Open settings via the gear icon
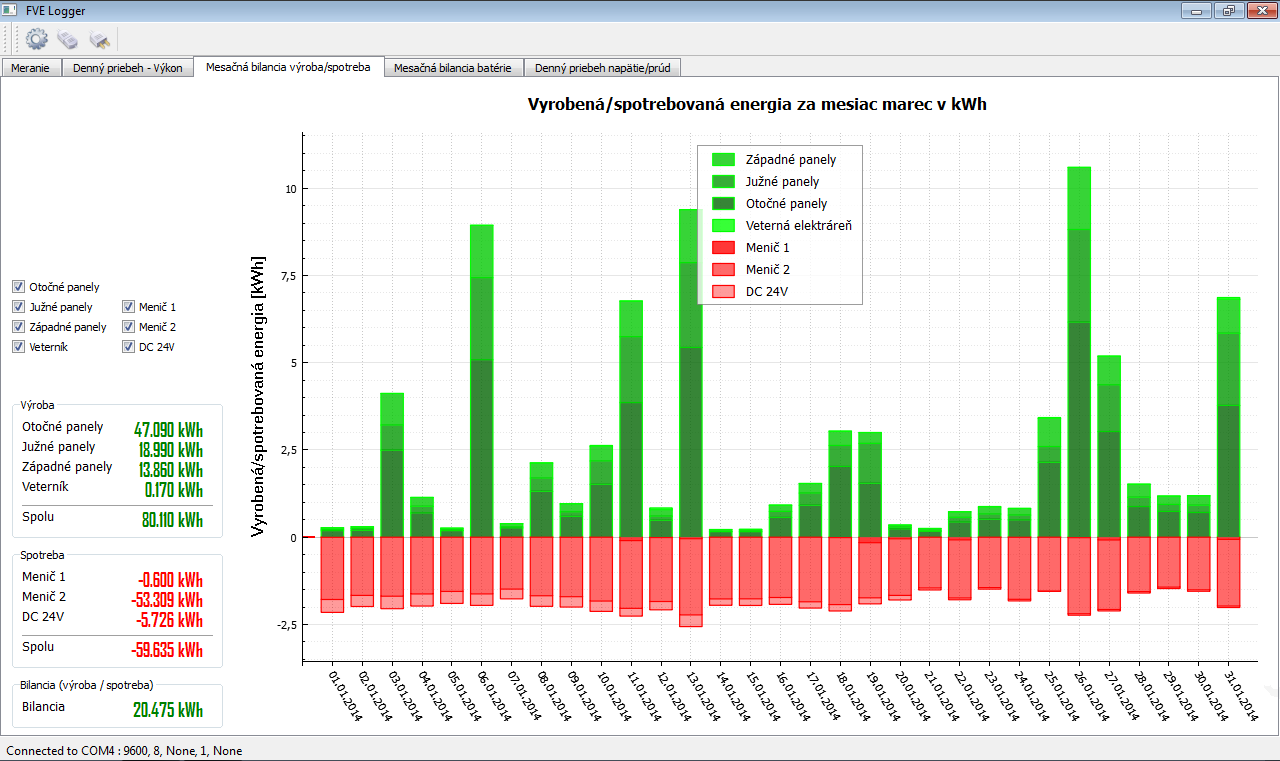The height and width of the screenshot is (761, 1280). [x=37, y=39]
